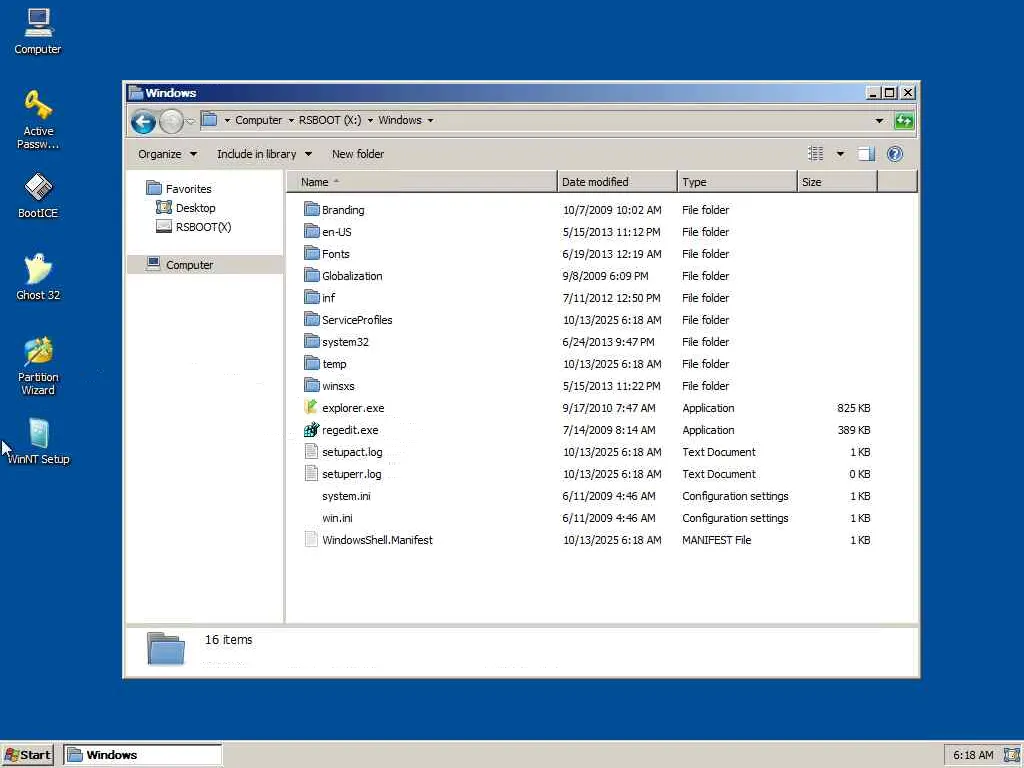The width and height of the screenshot is (1024, 768).
Task: Select the Partition Wizard desktop icon
Action: point(38,366)
